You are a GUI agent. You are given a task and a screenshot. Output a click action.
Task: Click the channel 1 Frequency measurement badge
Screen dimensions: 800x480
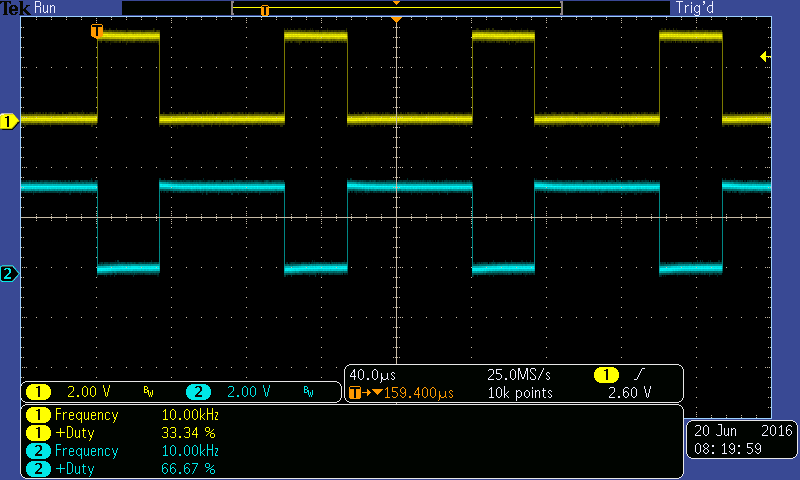[x=38, y=415]
